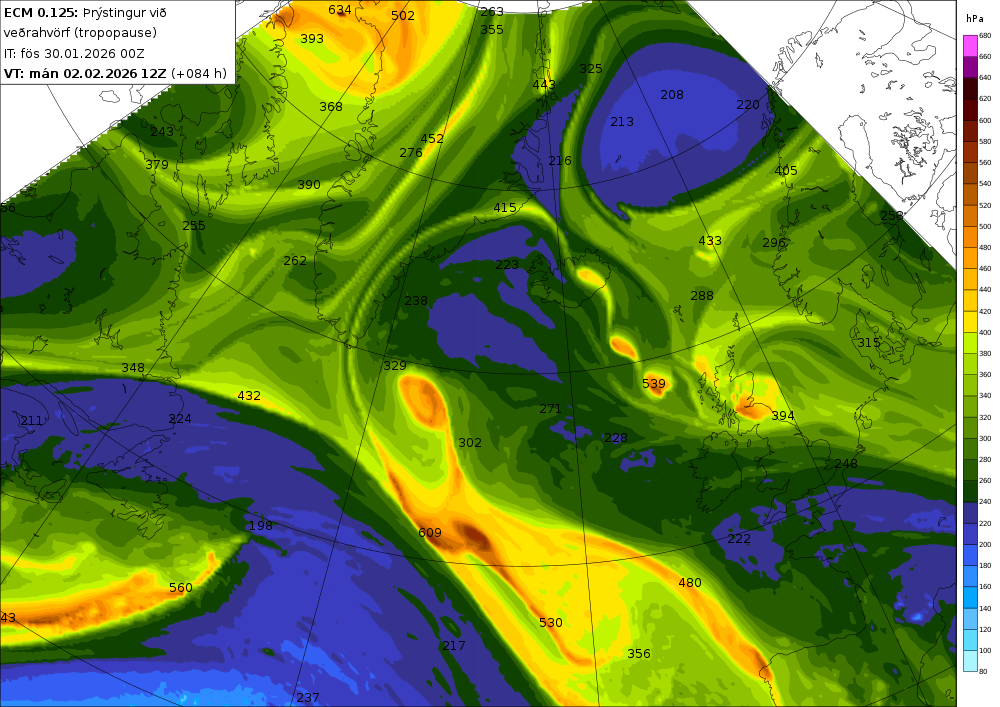Click the '300' label on the color scale
The width and height of the screenshot is (1000, 707).
pos(985,439)
